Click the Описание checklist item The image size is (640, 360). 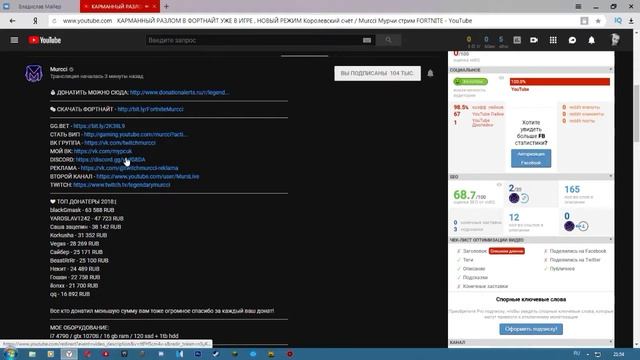pos(473,269)
